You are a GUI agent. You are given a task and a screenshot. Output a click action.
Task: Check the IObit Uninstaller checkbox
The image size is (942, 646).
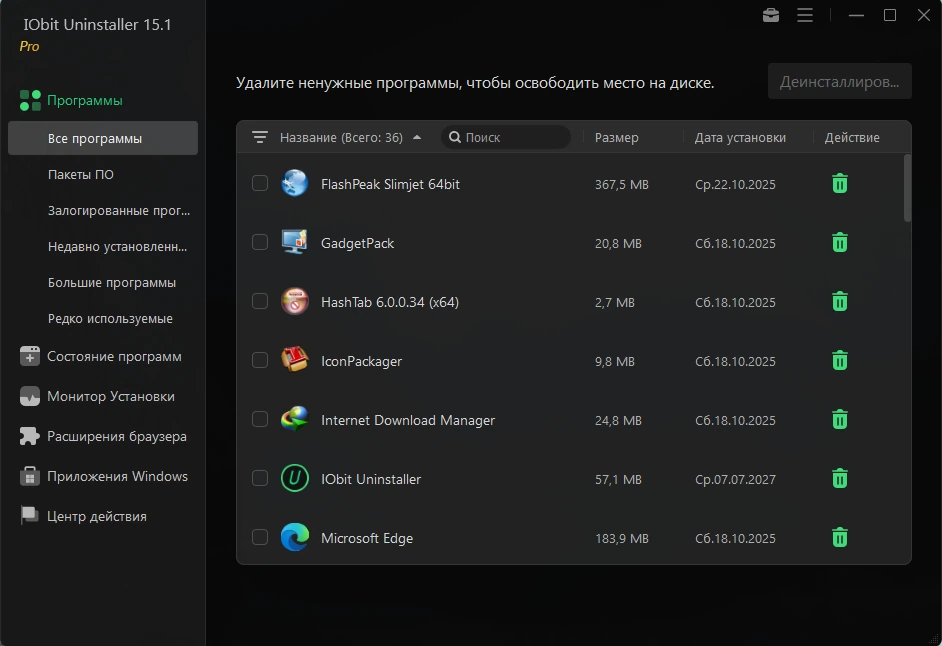coord(260,478)
